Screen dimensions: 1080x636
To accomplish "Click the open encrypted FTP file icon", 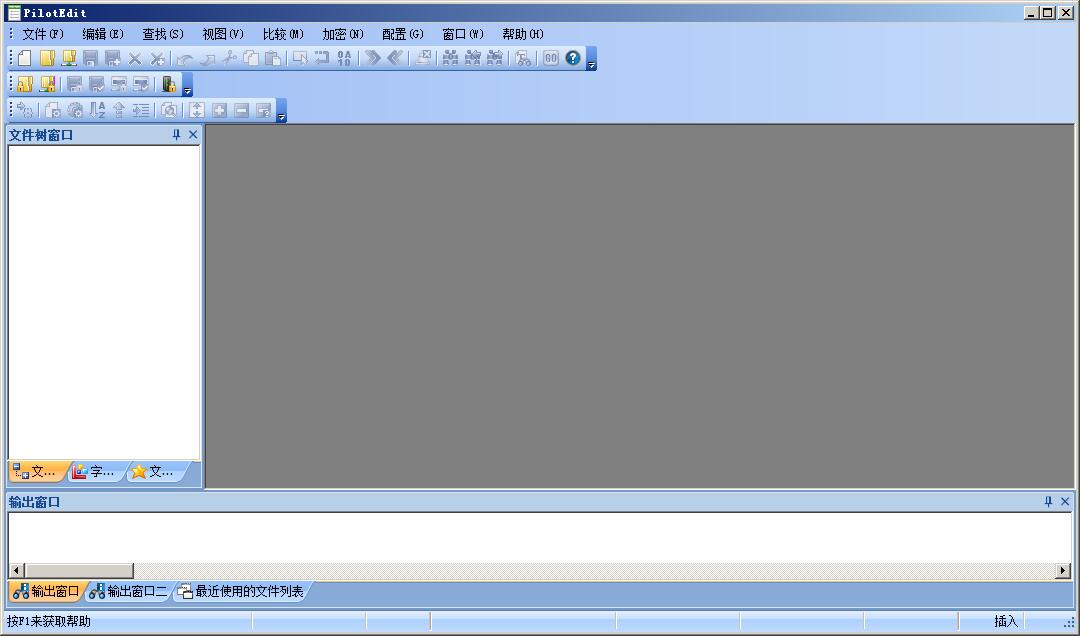I will point(47,84).
